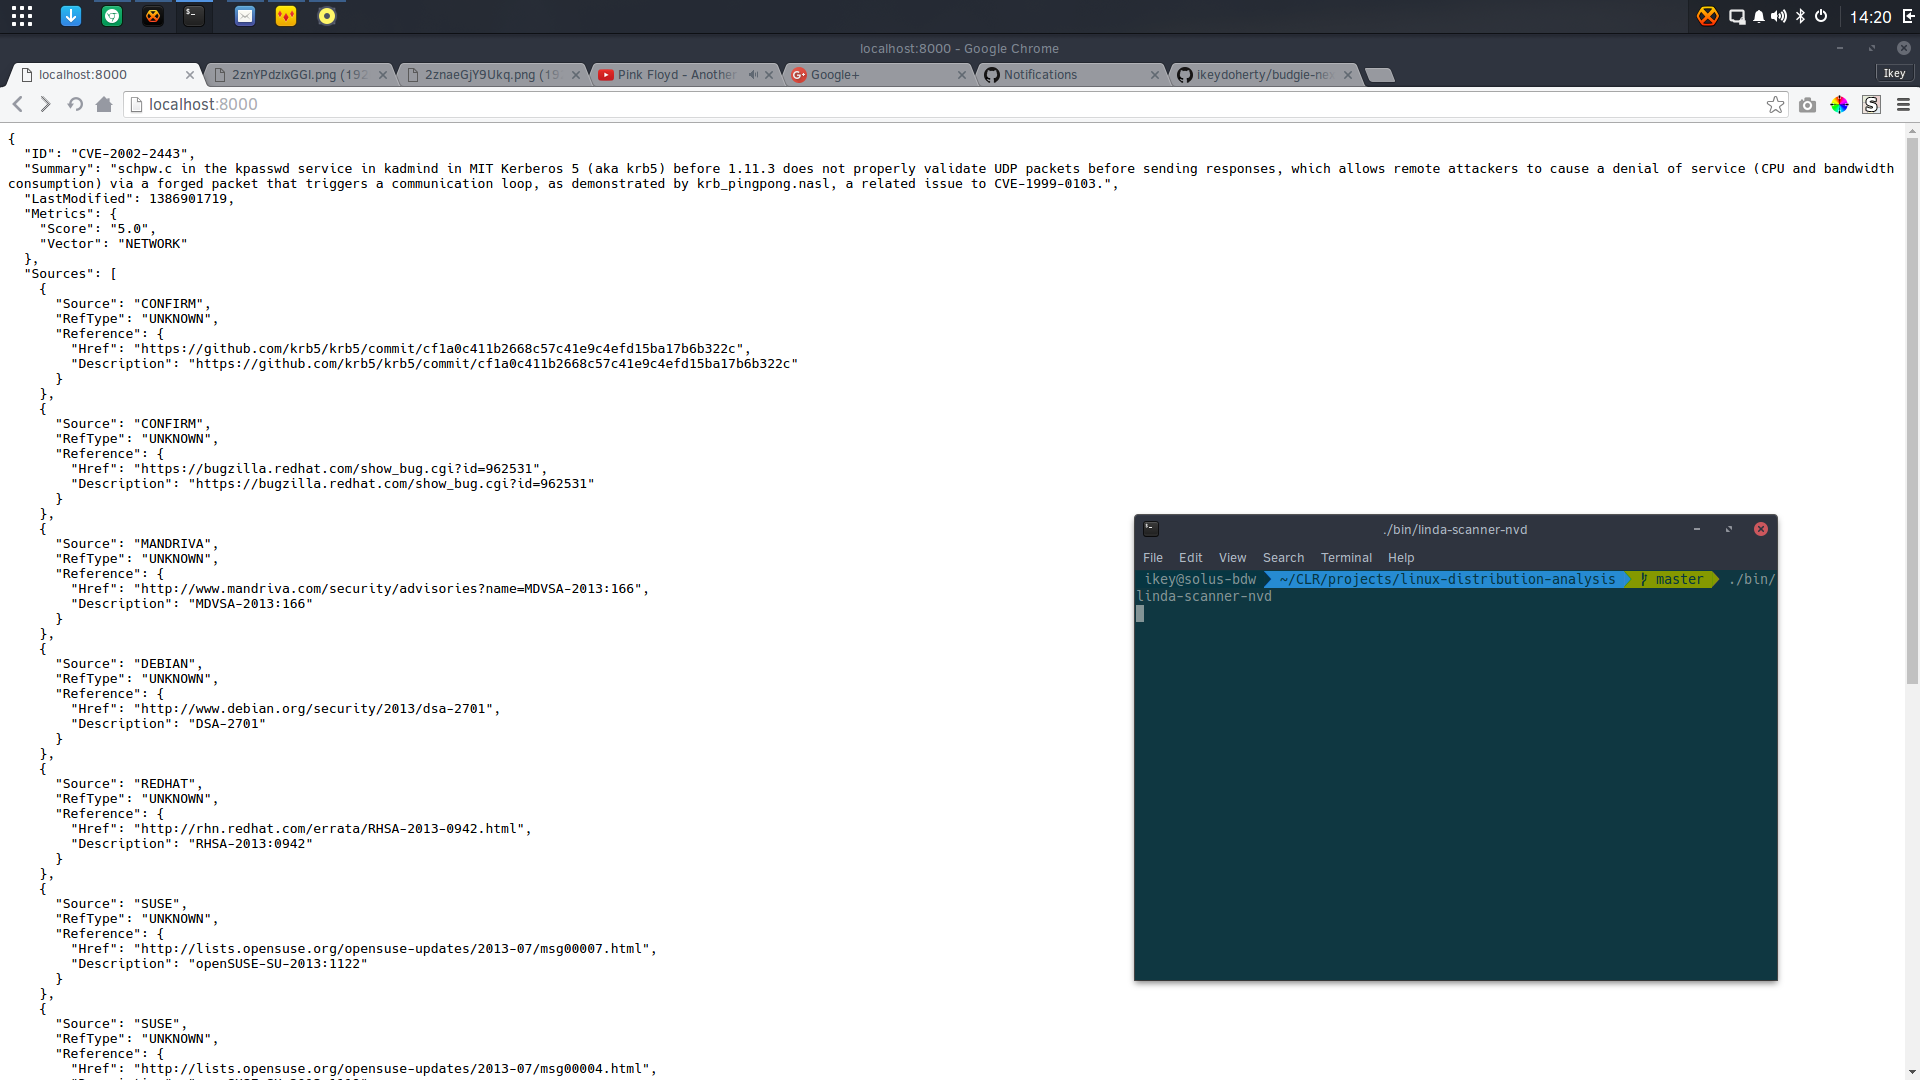Click the orange X tray indicator
This screenshot has width=1920, height=1080.
coord(1708,16)
